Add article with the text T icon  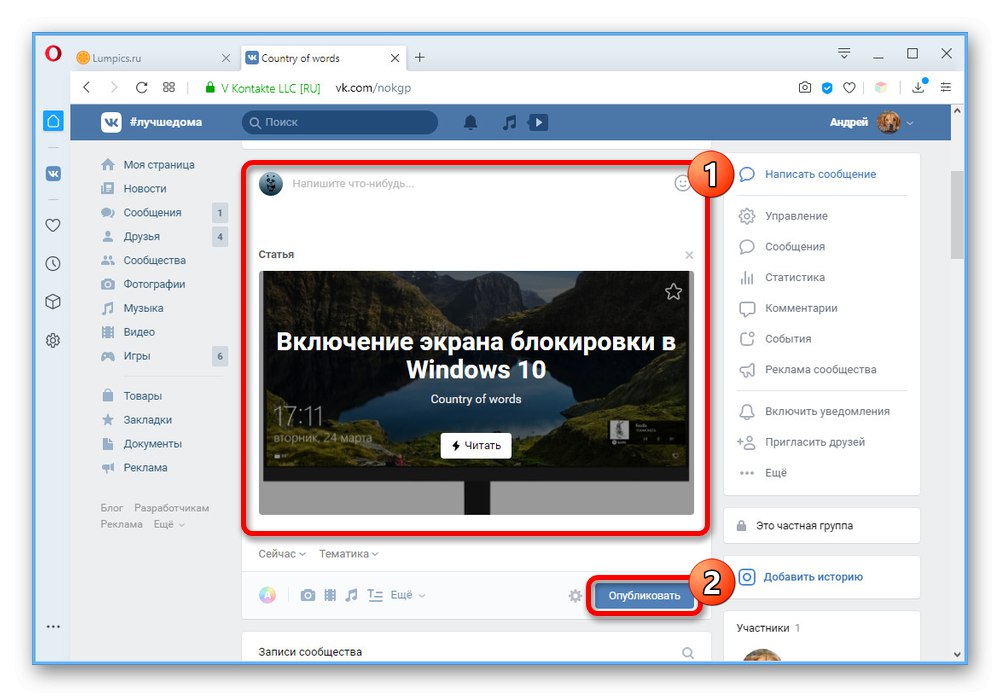(x=375, y=595)
